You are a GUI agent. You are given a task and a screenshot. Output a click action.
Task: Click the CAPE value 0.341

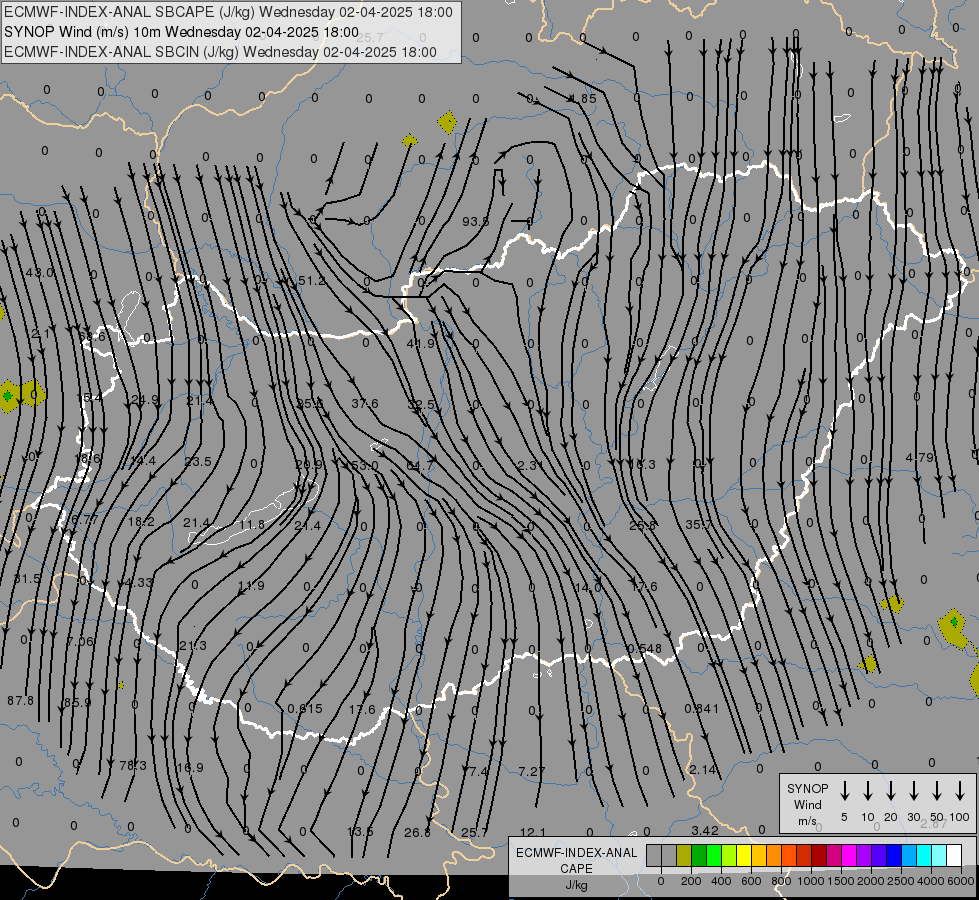click(x=701, y=709)
